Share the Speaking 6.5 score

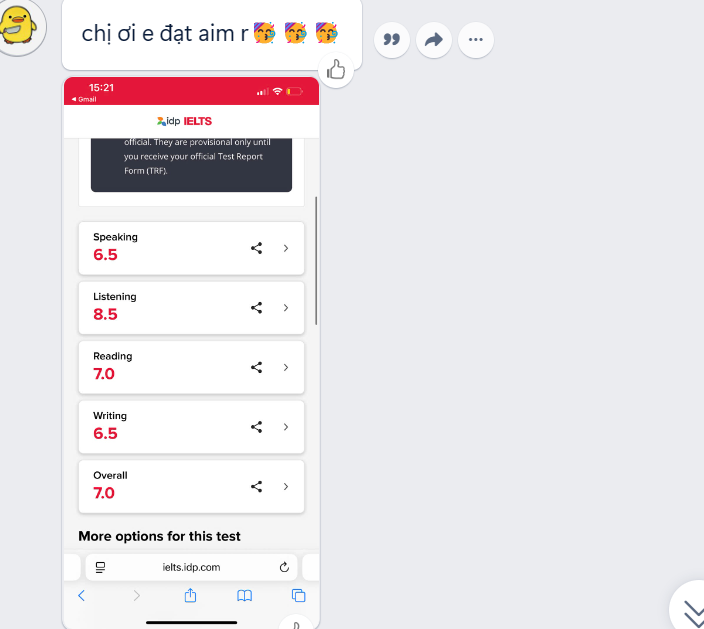pos(256,248)
